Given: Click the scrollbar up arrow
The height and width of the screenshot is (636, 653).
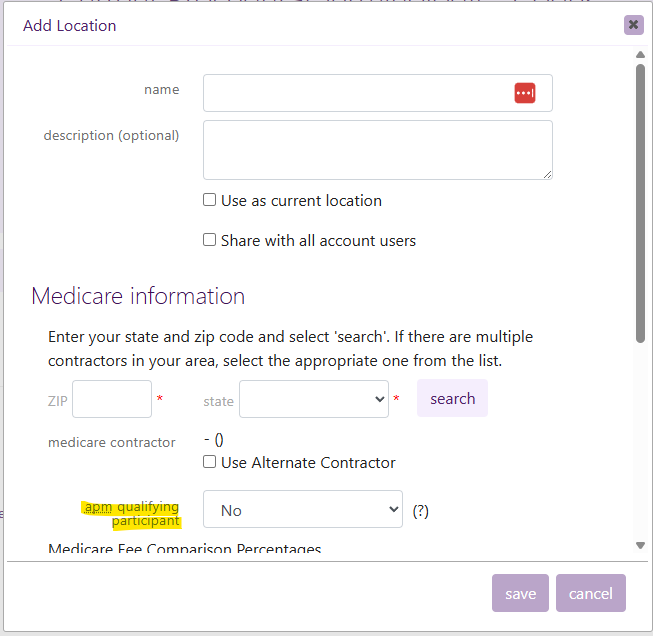Looking at the screenshot, I should [640, 54].
